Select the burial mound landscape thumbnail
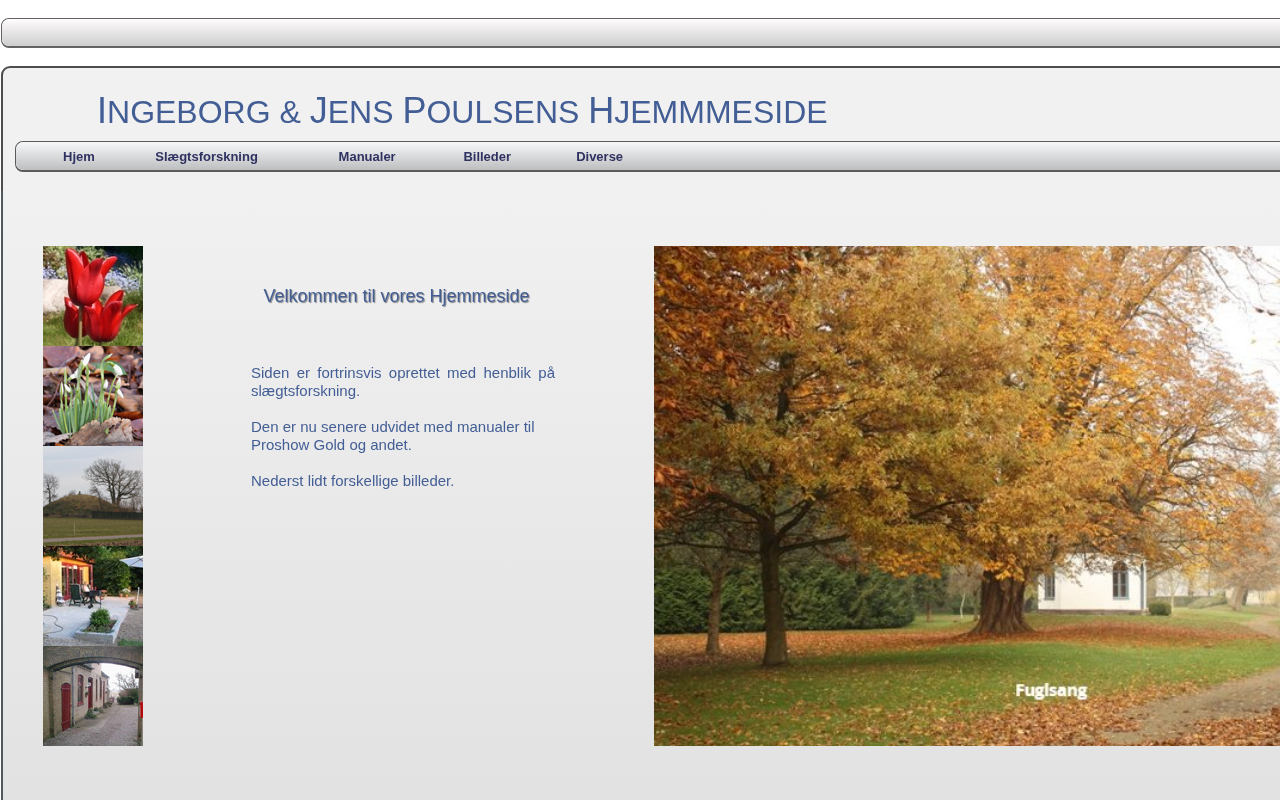The width and height of the screenshot is (1280, 800). (x=93, y=496)
